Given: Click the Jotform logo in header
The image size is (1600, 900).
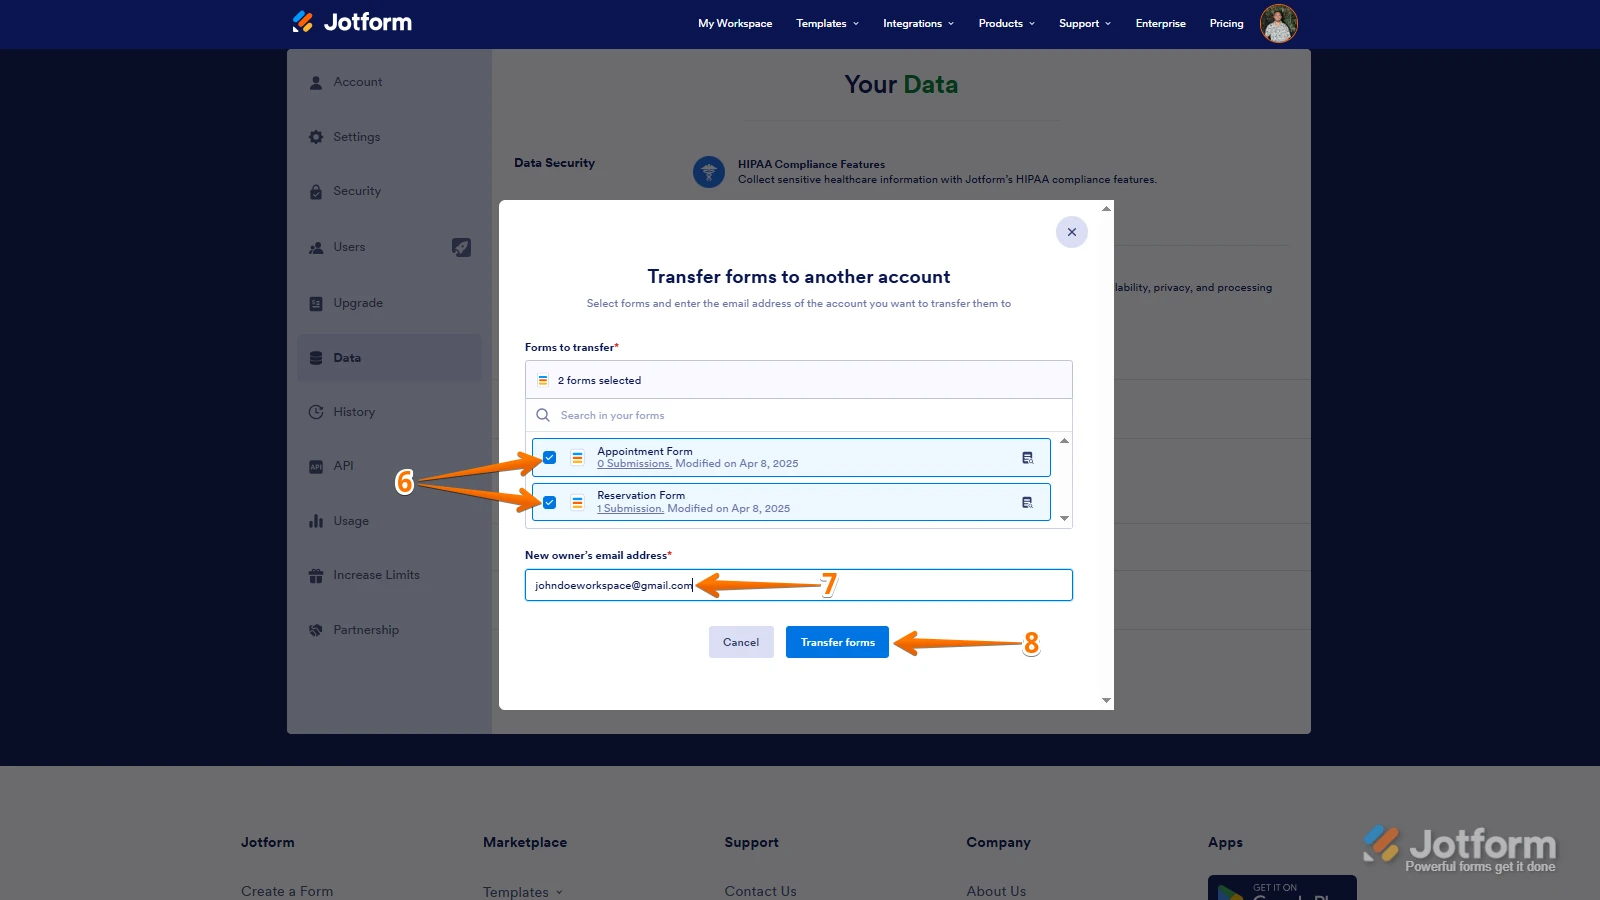Looking at the screenshot, I should [x=352, y=22].
